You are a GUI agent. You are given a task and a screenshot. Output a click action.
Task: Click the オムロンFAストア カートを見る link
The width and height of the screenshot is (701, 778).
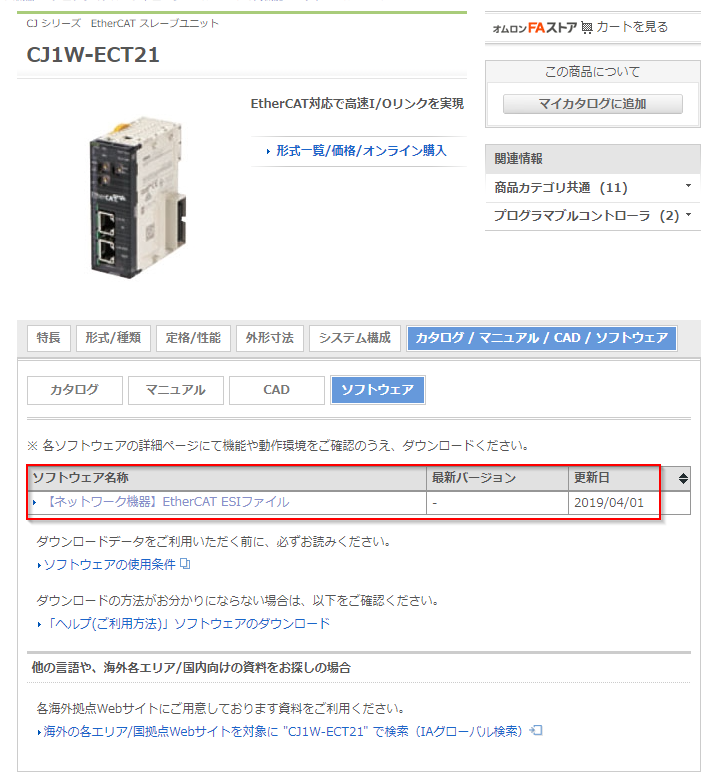(x=580, y=27)
